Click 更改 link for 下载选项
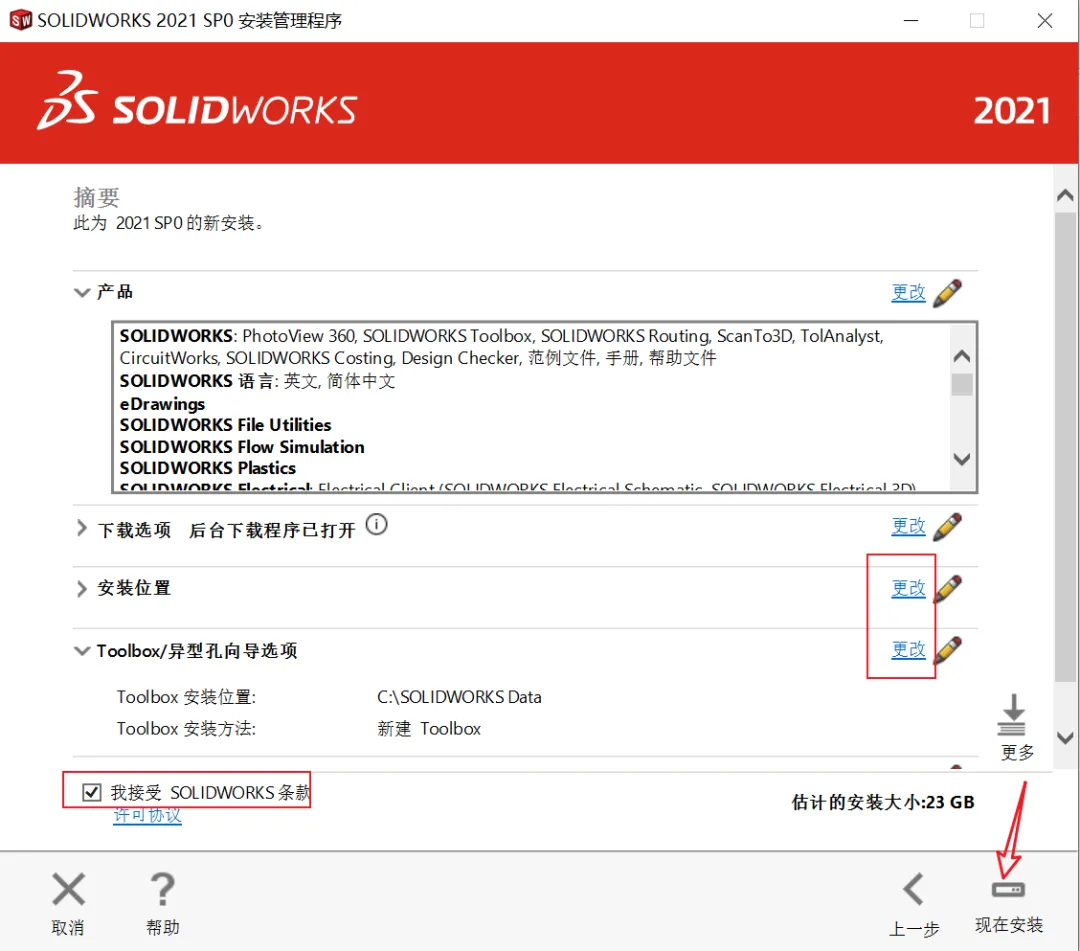 click(908, 526)
